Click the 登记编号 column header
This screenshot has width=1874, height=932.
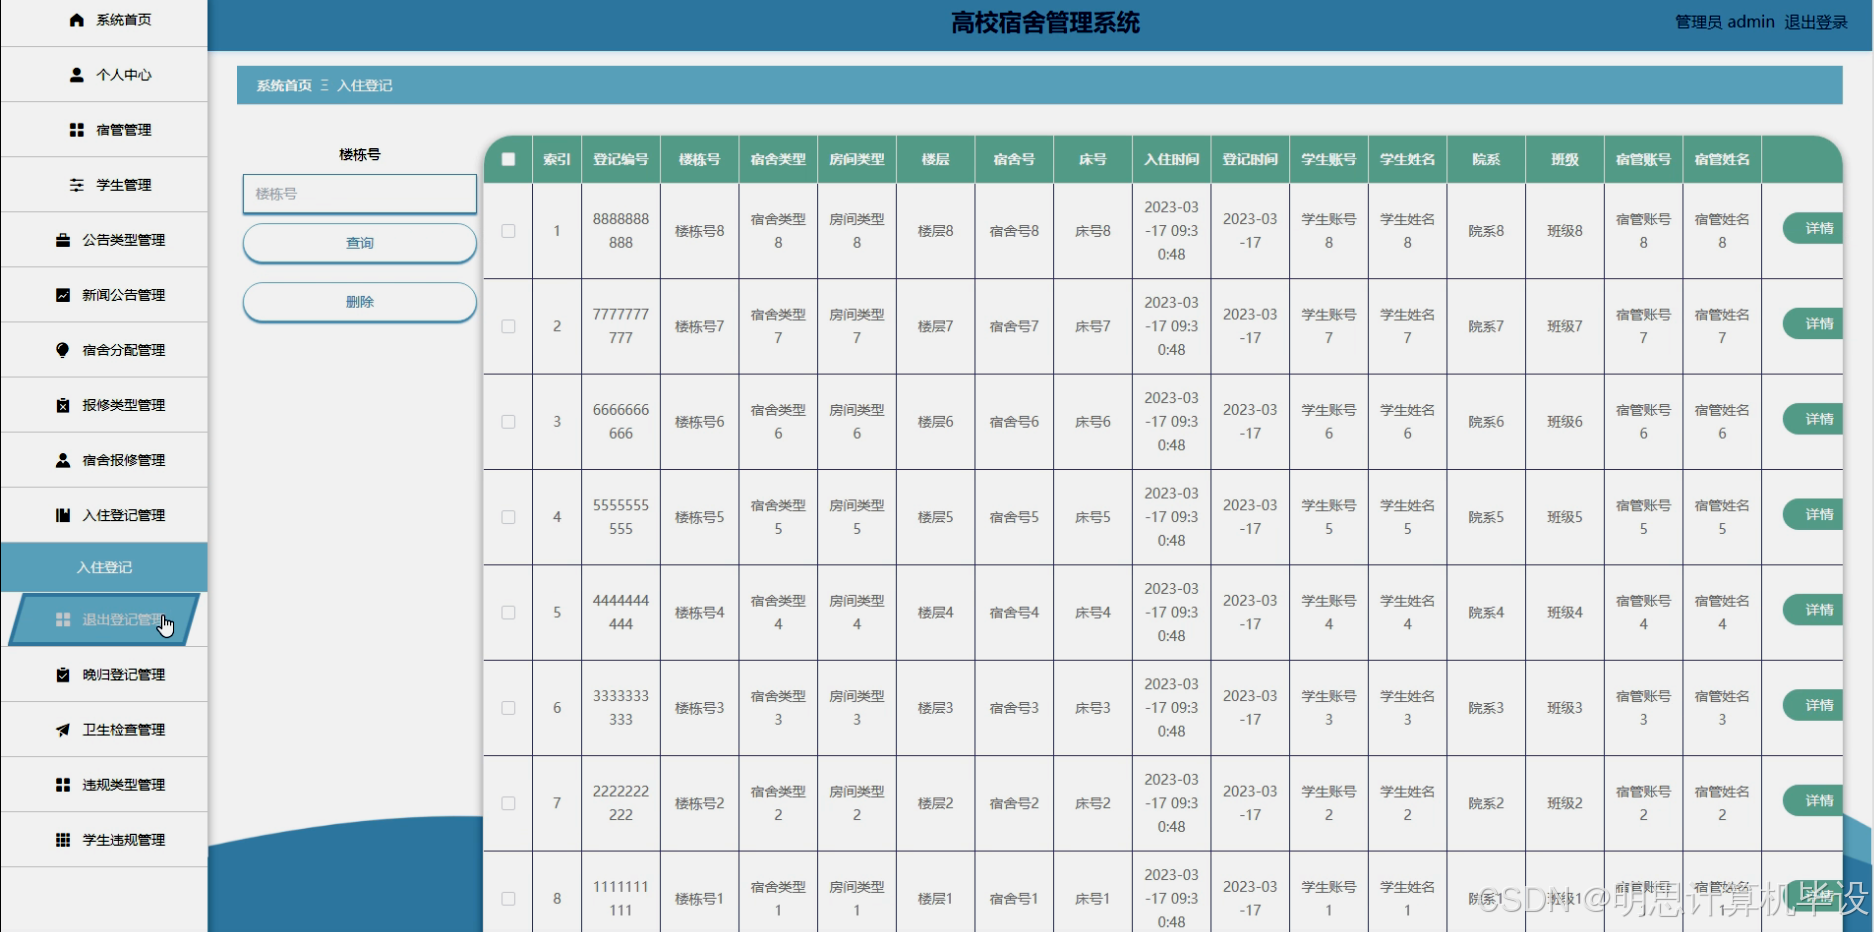[621, 159]
